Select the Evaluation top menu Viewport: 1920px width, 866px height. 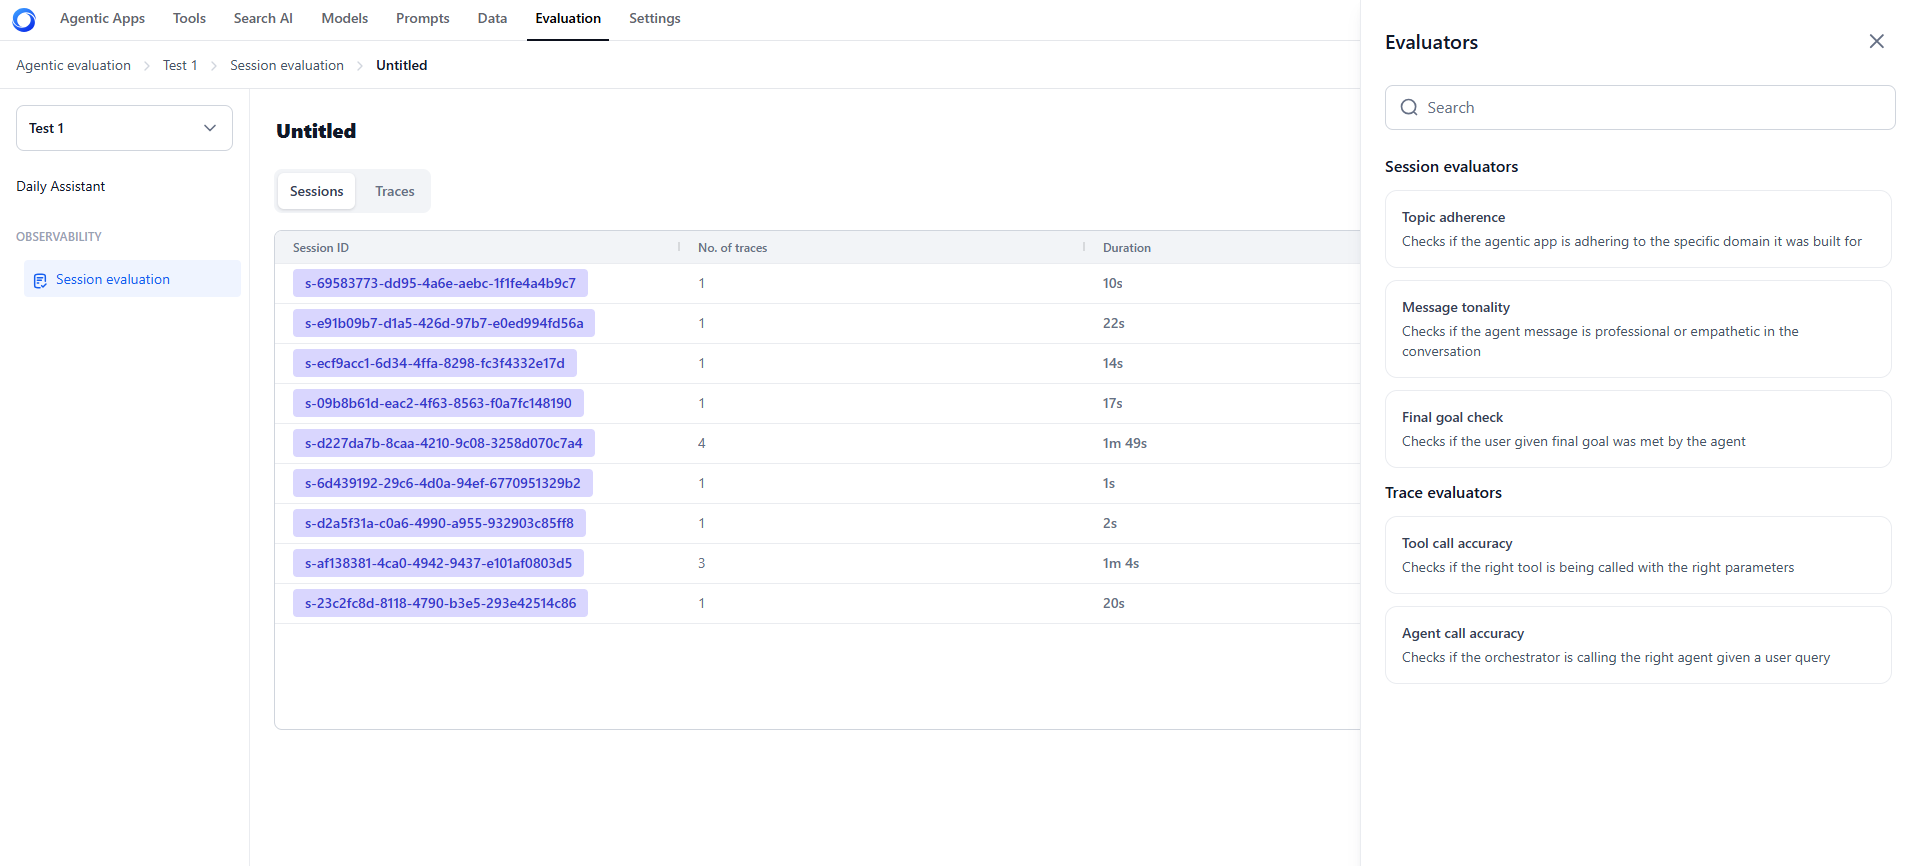568,18
